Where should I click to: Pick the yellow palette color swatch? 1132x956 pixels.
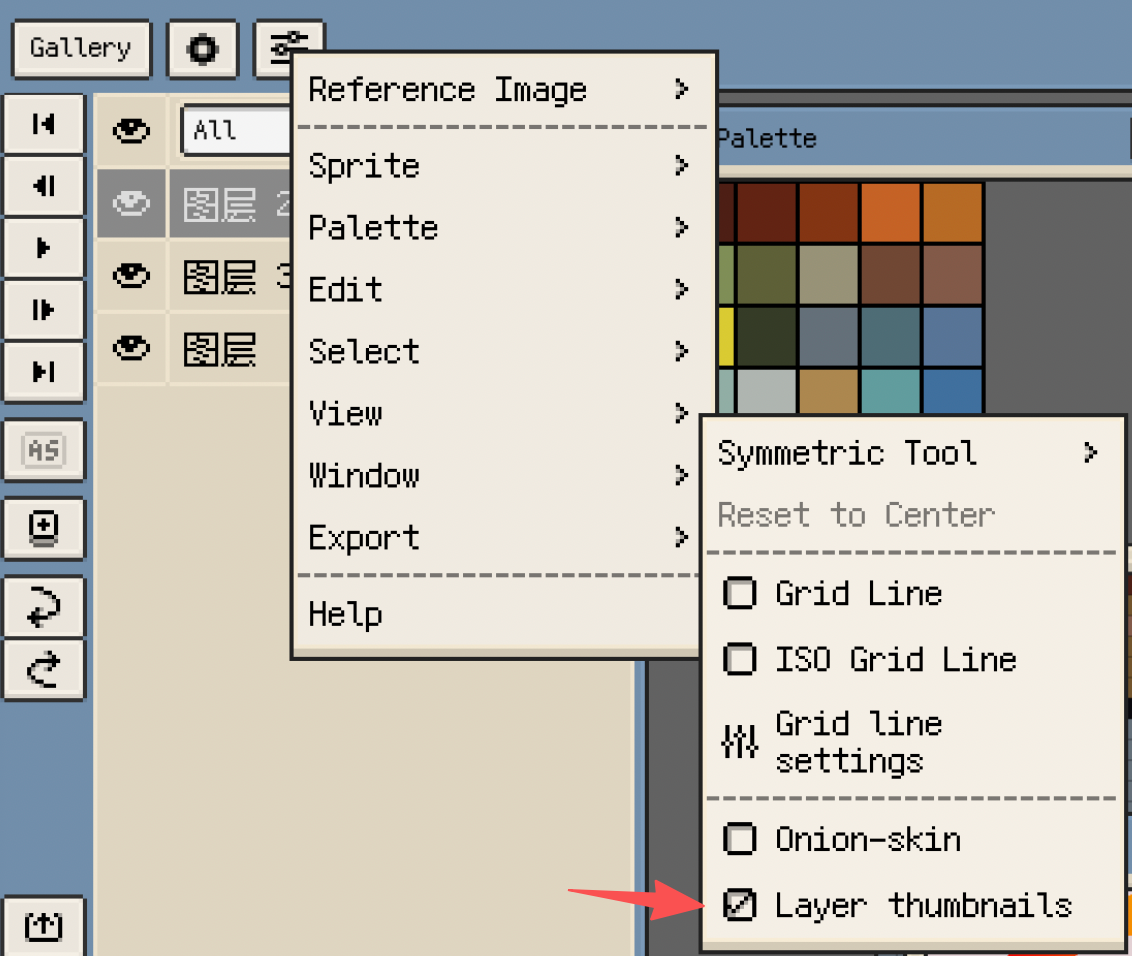coord(726,337)
